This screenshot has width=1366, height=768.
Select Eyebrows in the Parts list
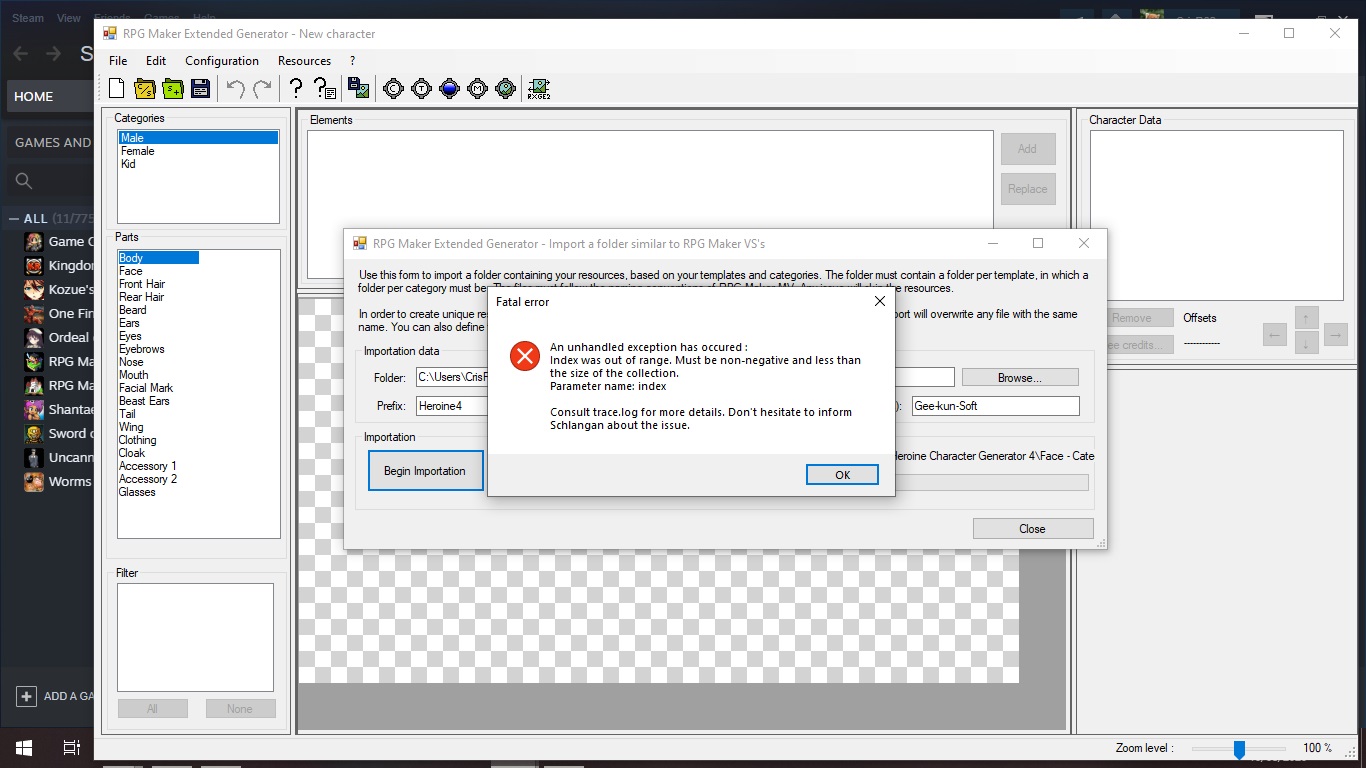142,349
